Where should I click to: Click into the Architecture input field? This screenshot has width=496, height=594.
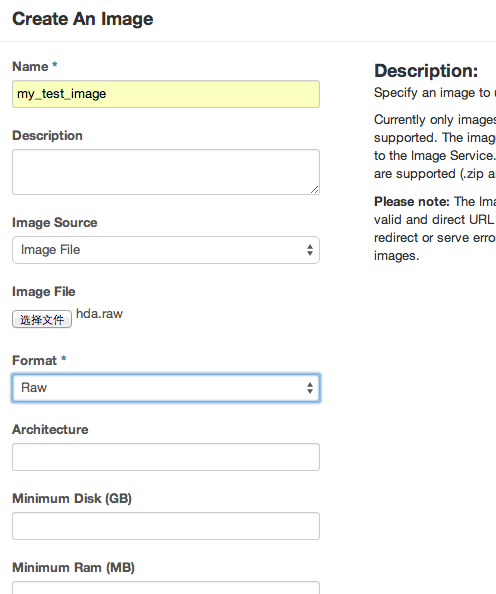coord(166,457)
